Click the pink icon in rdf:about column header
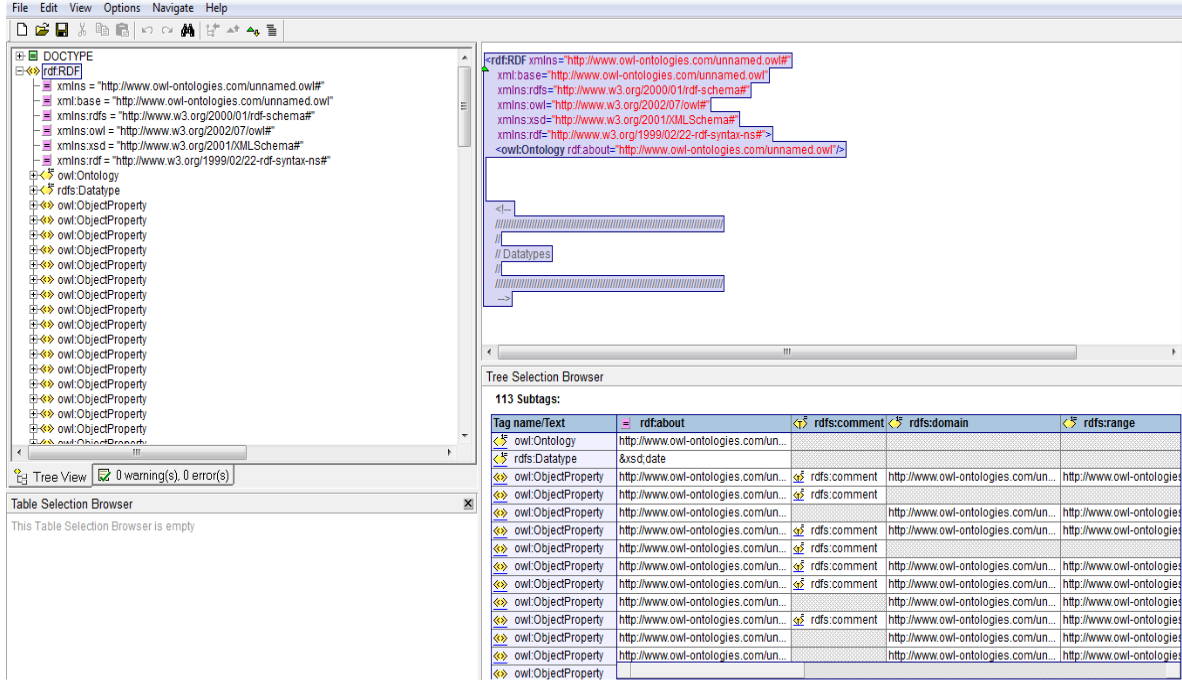 click(626, 424)
